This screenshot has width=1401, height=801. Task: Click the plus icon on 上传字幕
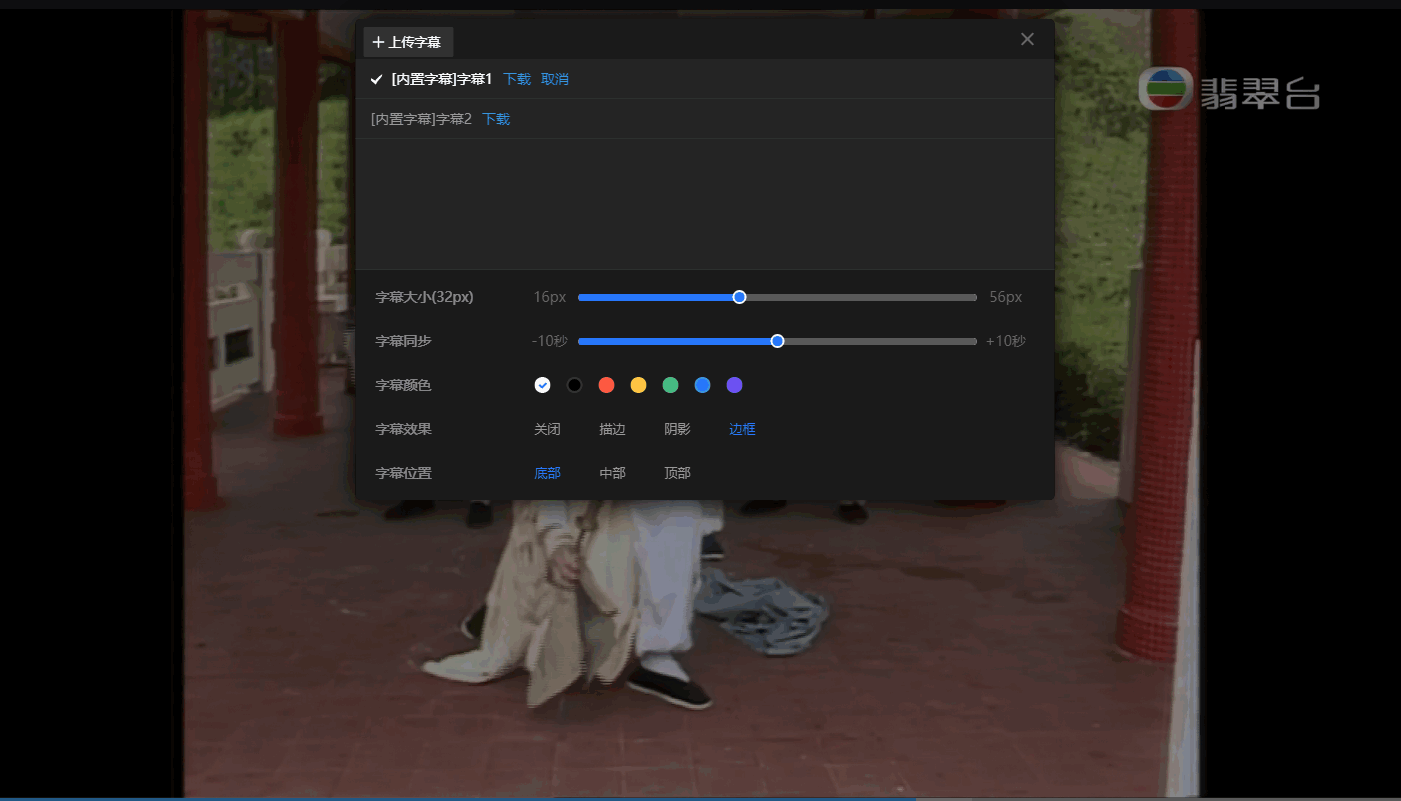click(379, 42)
